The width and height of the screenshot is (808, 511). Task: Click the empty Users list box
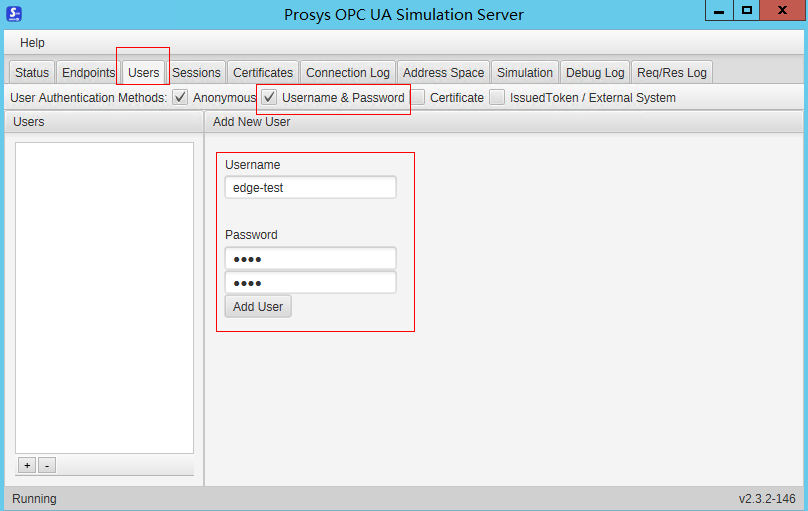[x=105, y=298]
